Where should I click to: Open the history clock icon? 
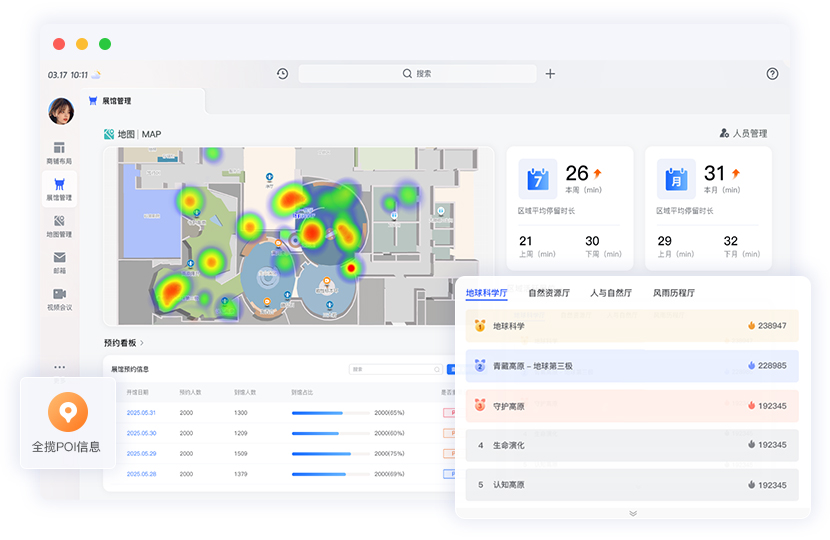click(x=283, y=74)
